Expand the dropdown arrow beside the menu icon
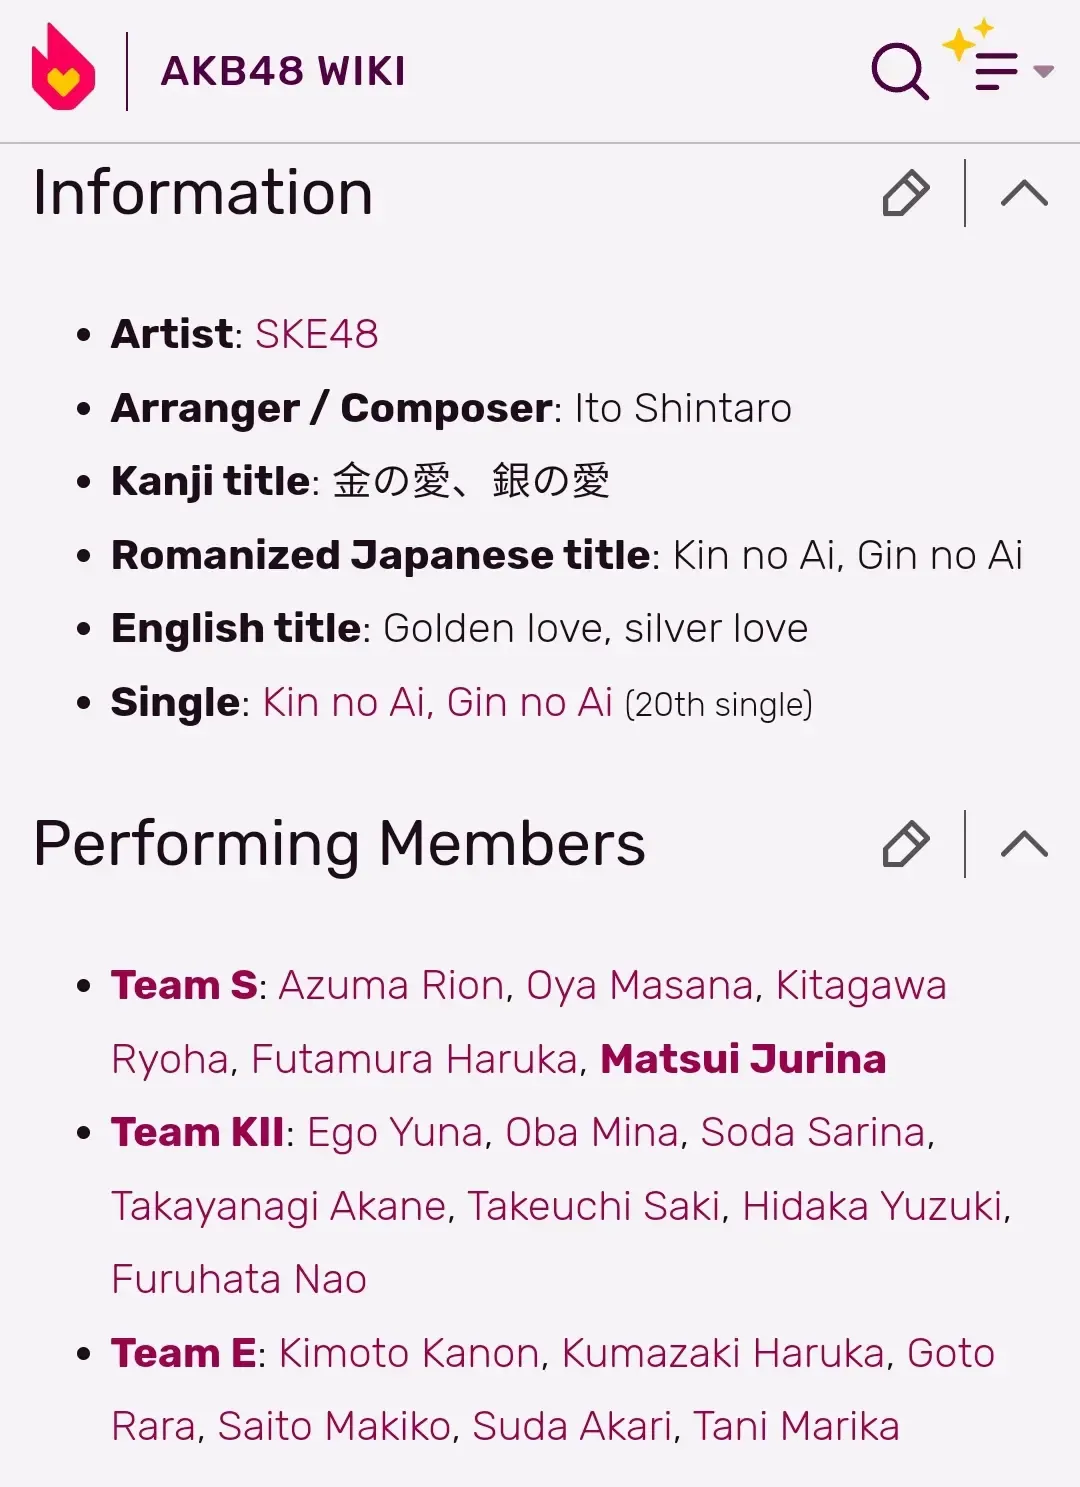 click(x=1043, y=71)
